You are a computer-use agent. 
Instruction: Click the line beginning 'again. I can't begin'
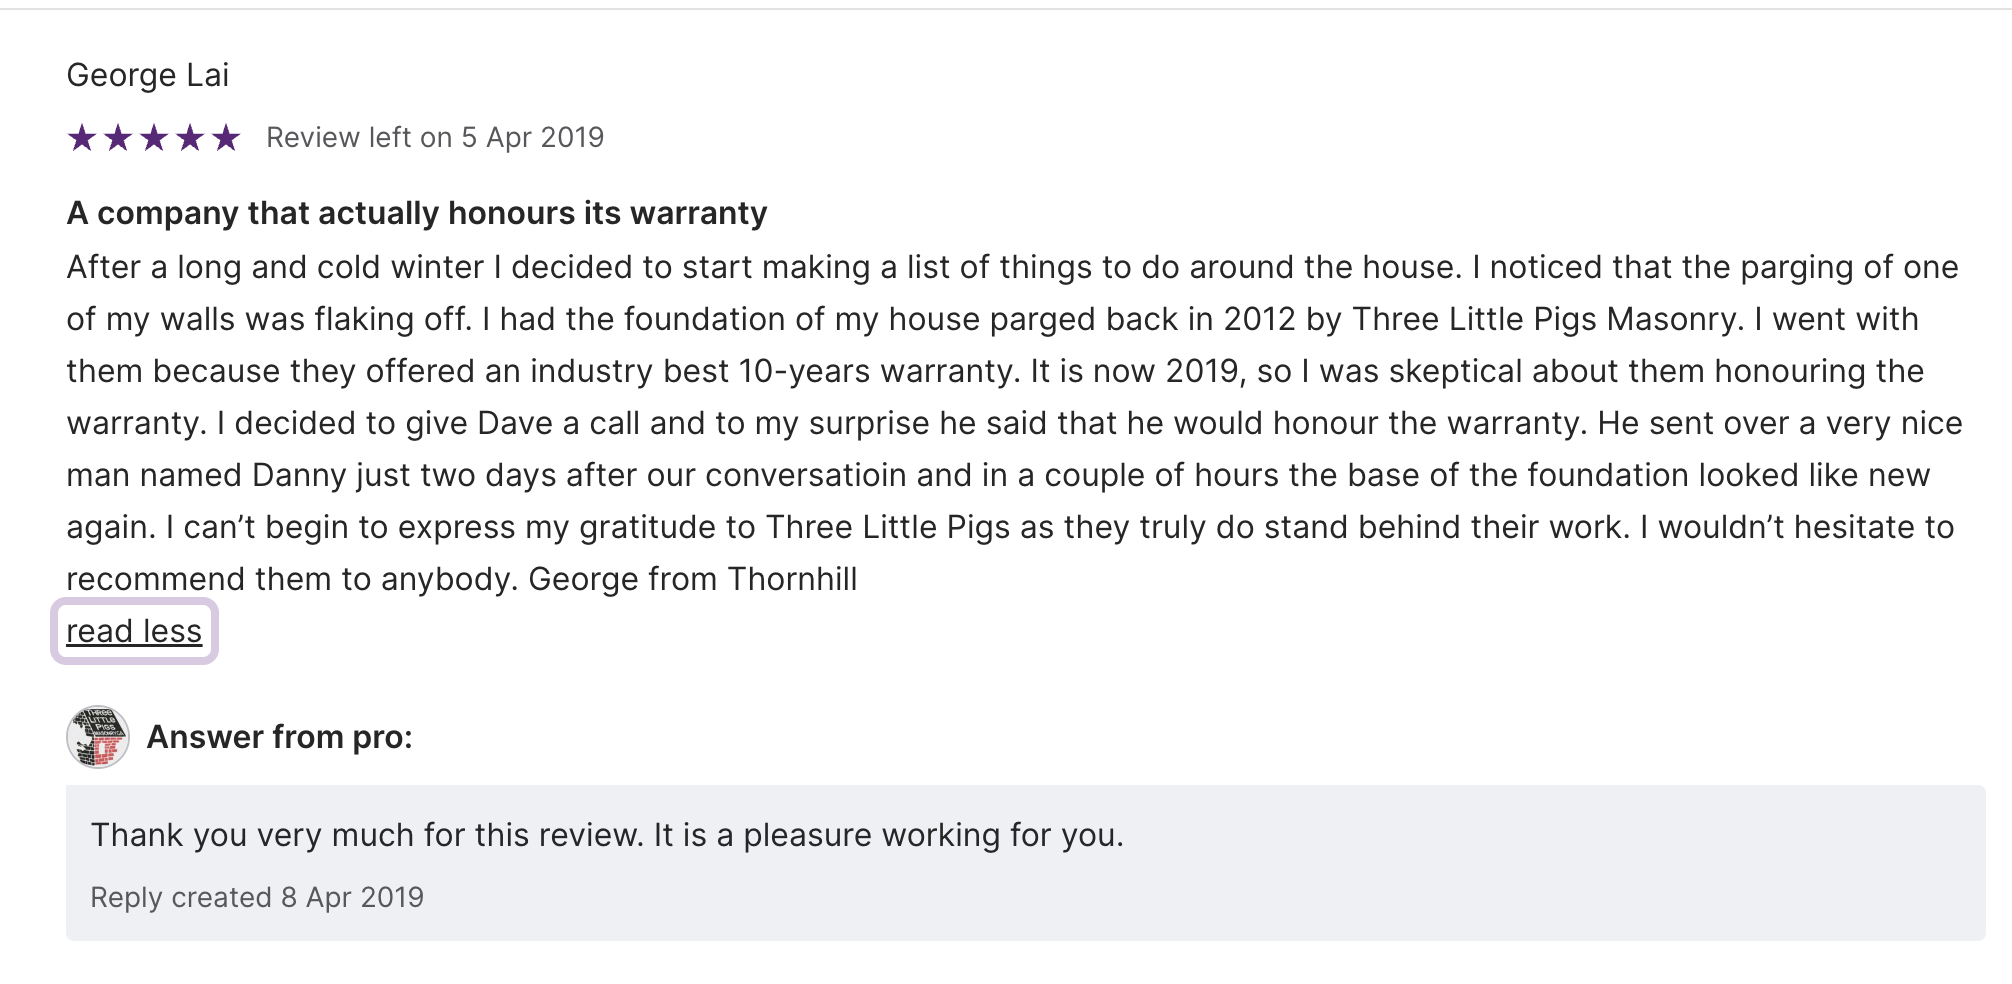click(x=1010, y=527)
